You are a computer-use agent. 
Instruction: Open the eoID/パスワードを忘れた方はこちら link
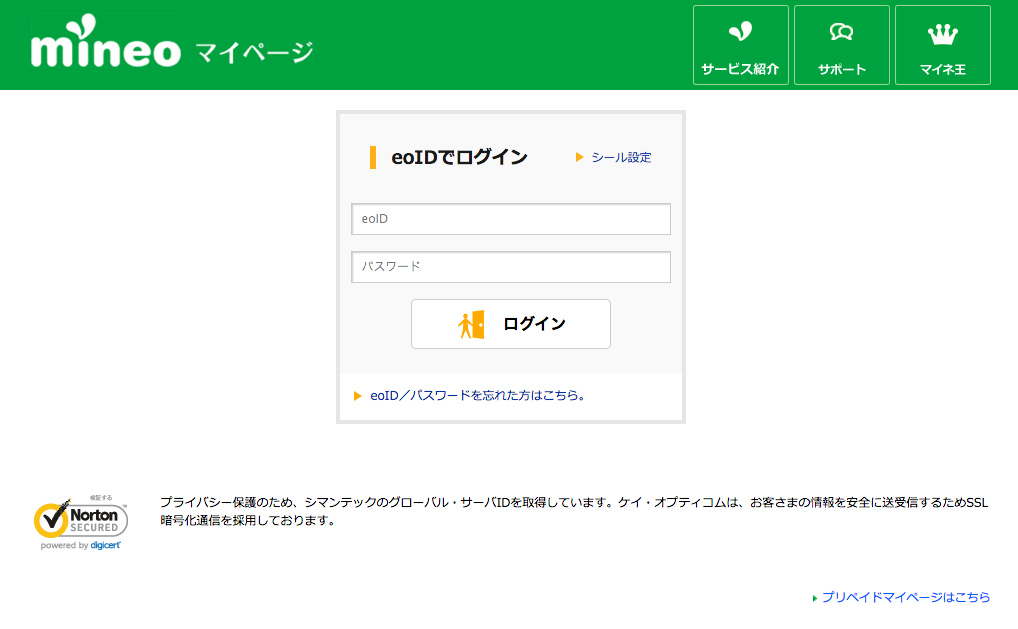477,395
